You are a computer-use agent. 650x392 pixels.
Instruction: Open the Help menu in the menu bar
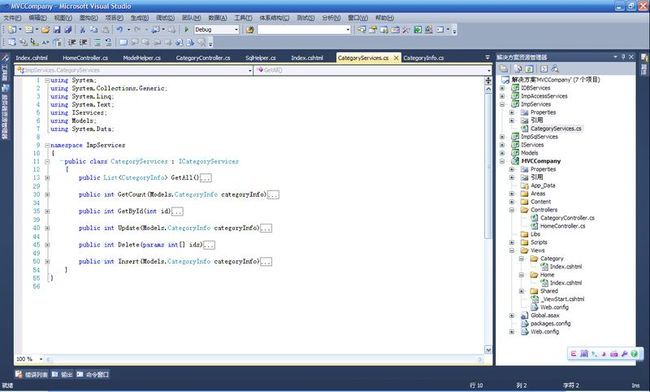[384, 18]
